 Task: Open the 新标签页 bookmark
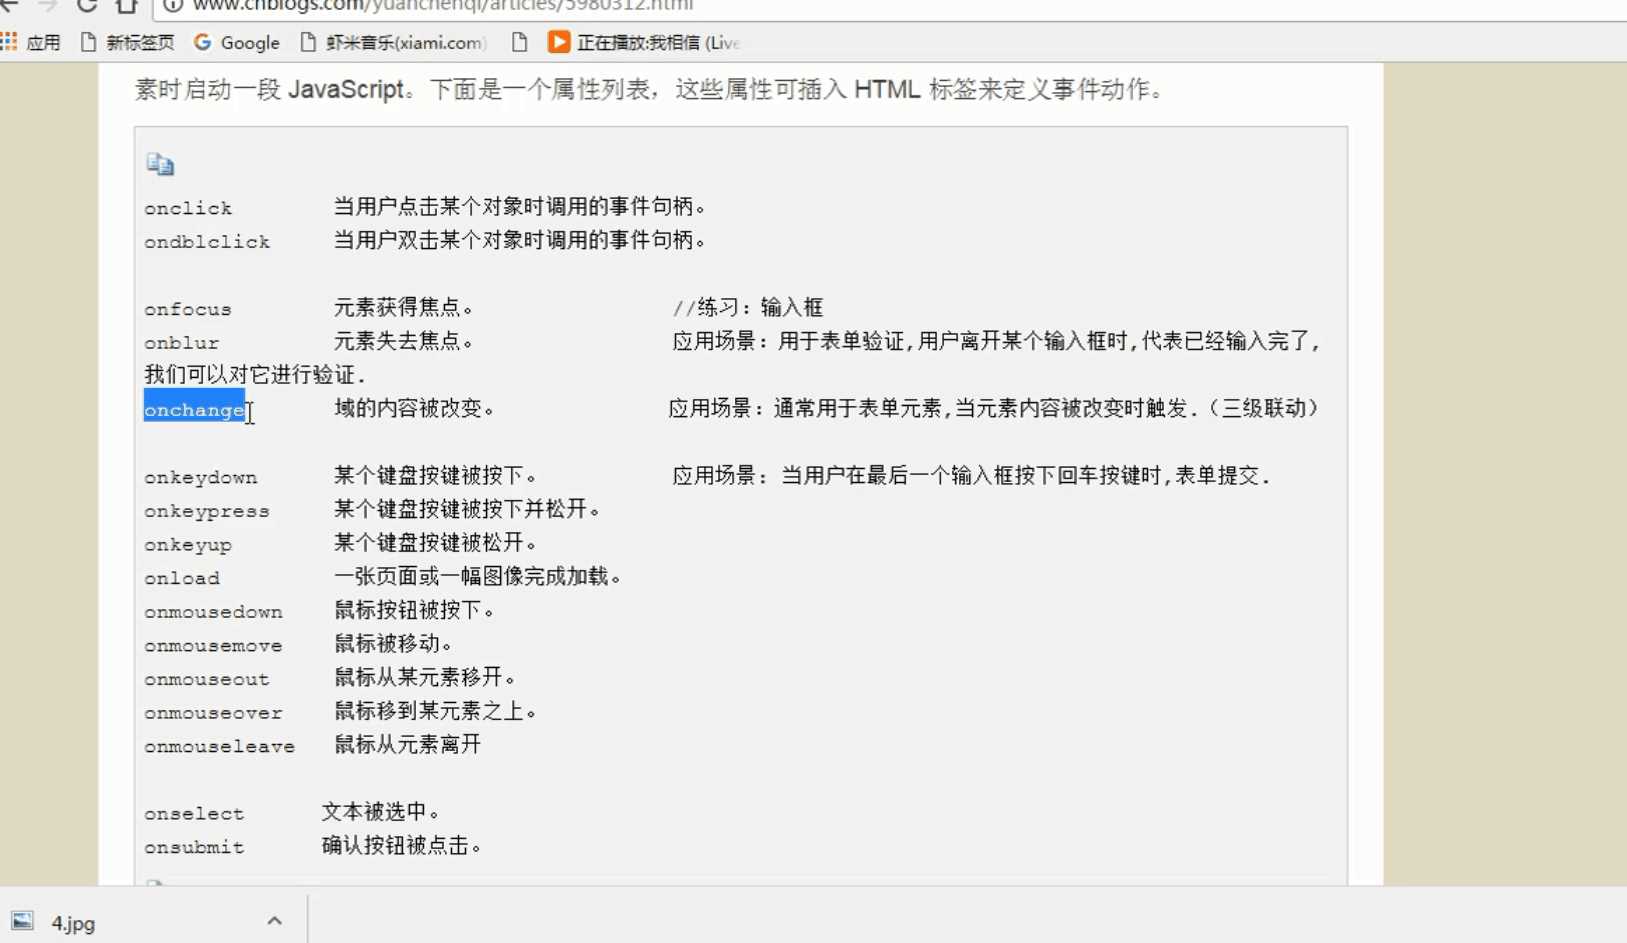point(127,42)
